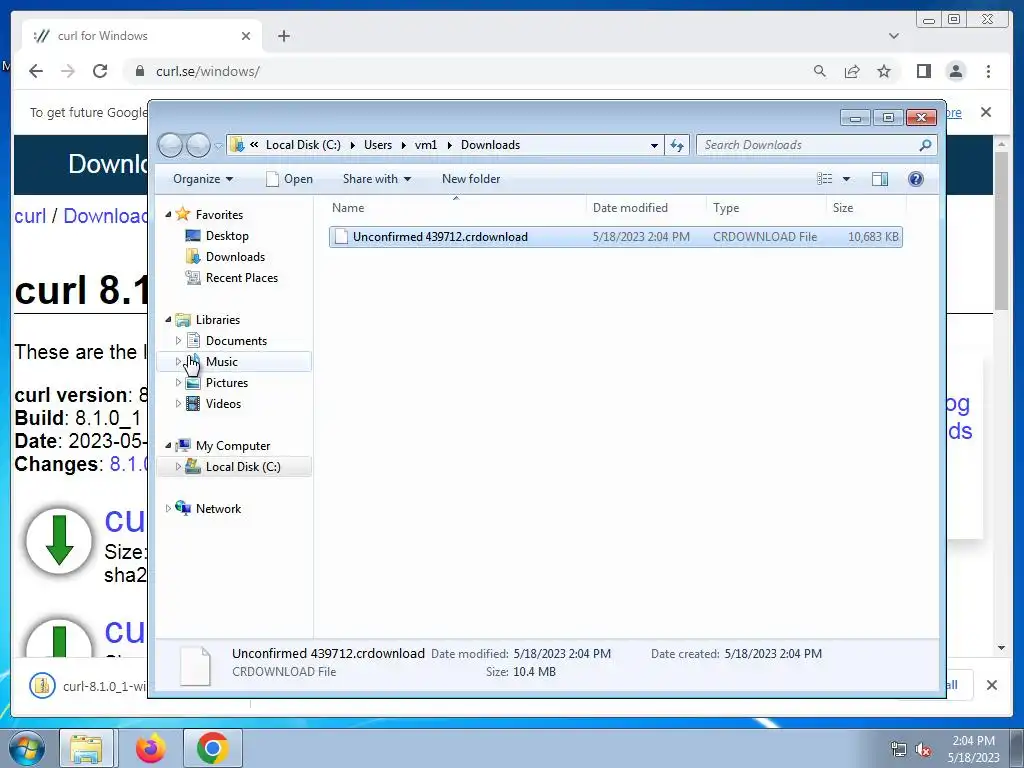This screenshot has height=768, width=1024.
Task: Open Chrome tab search chevron
Action: tap(893, 36)
